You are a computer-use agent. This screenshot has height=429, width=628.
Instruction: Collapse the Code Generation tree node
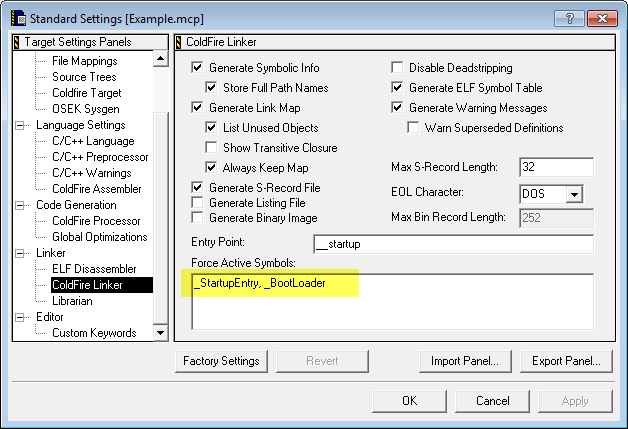pos(19,205)
